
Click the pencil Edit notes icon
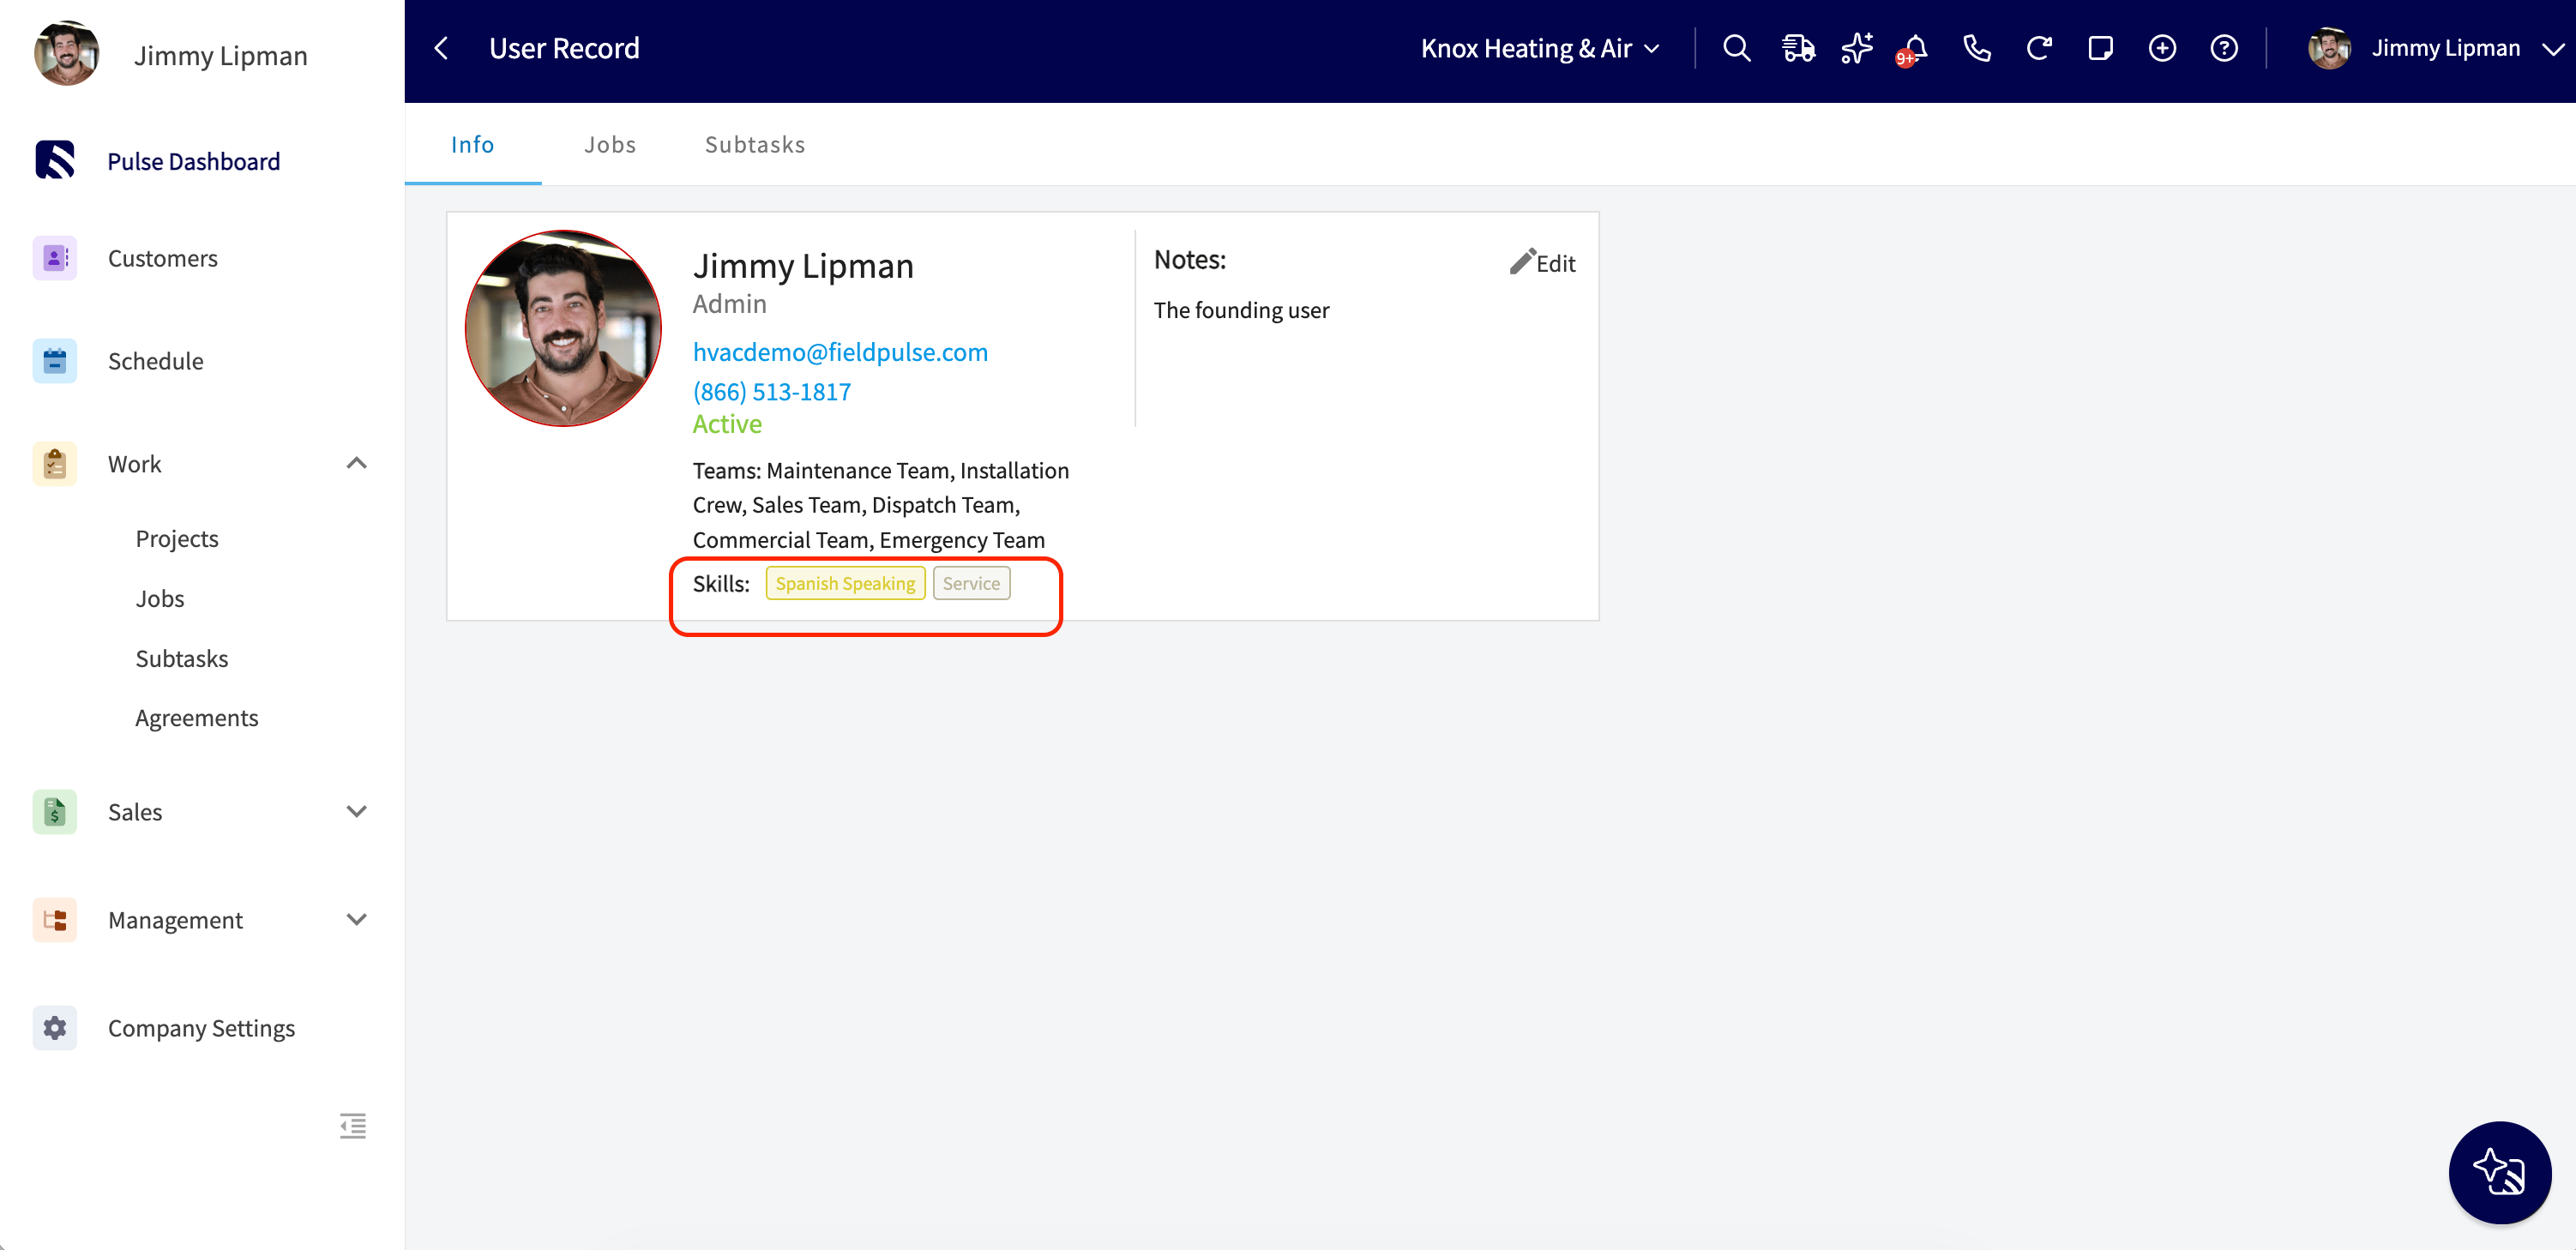[1522, 262]
